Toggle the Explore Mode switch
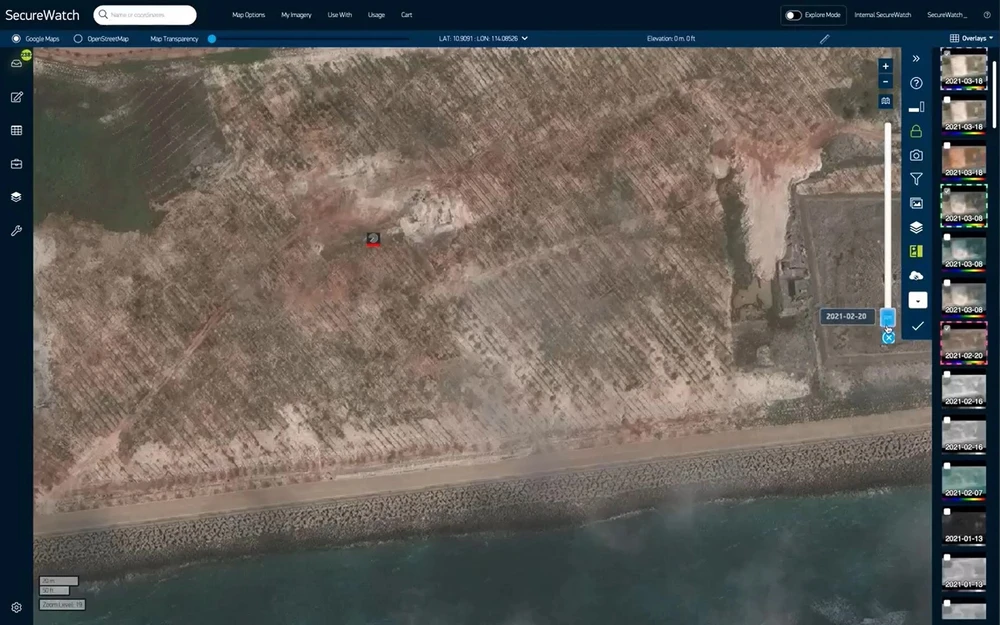Screen dimensions: 1000x625 tap(793, 15)
